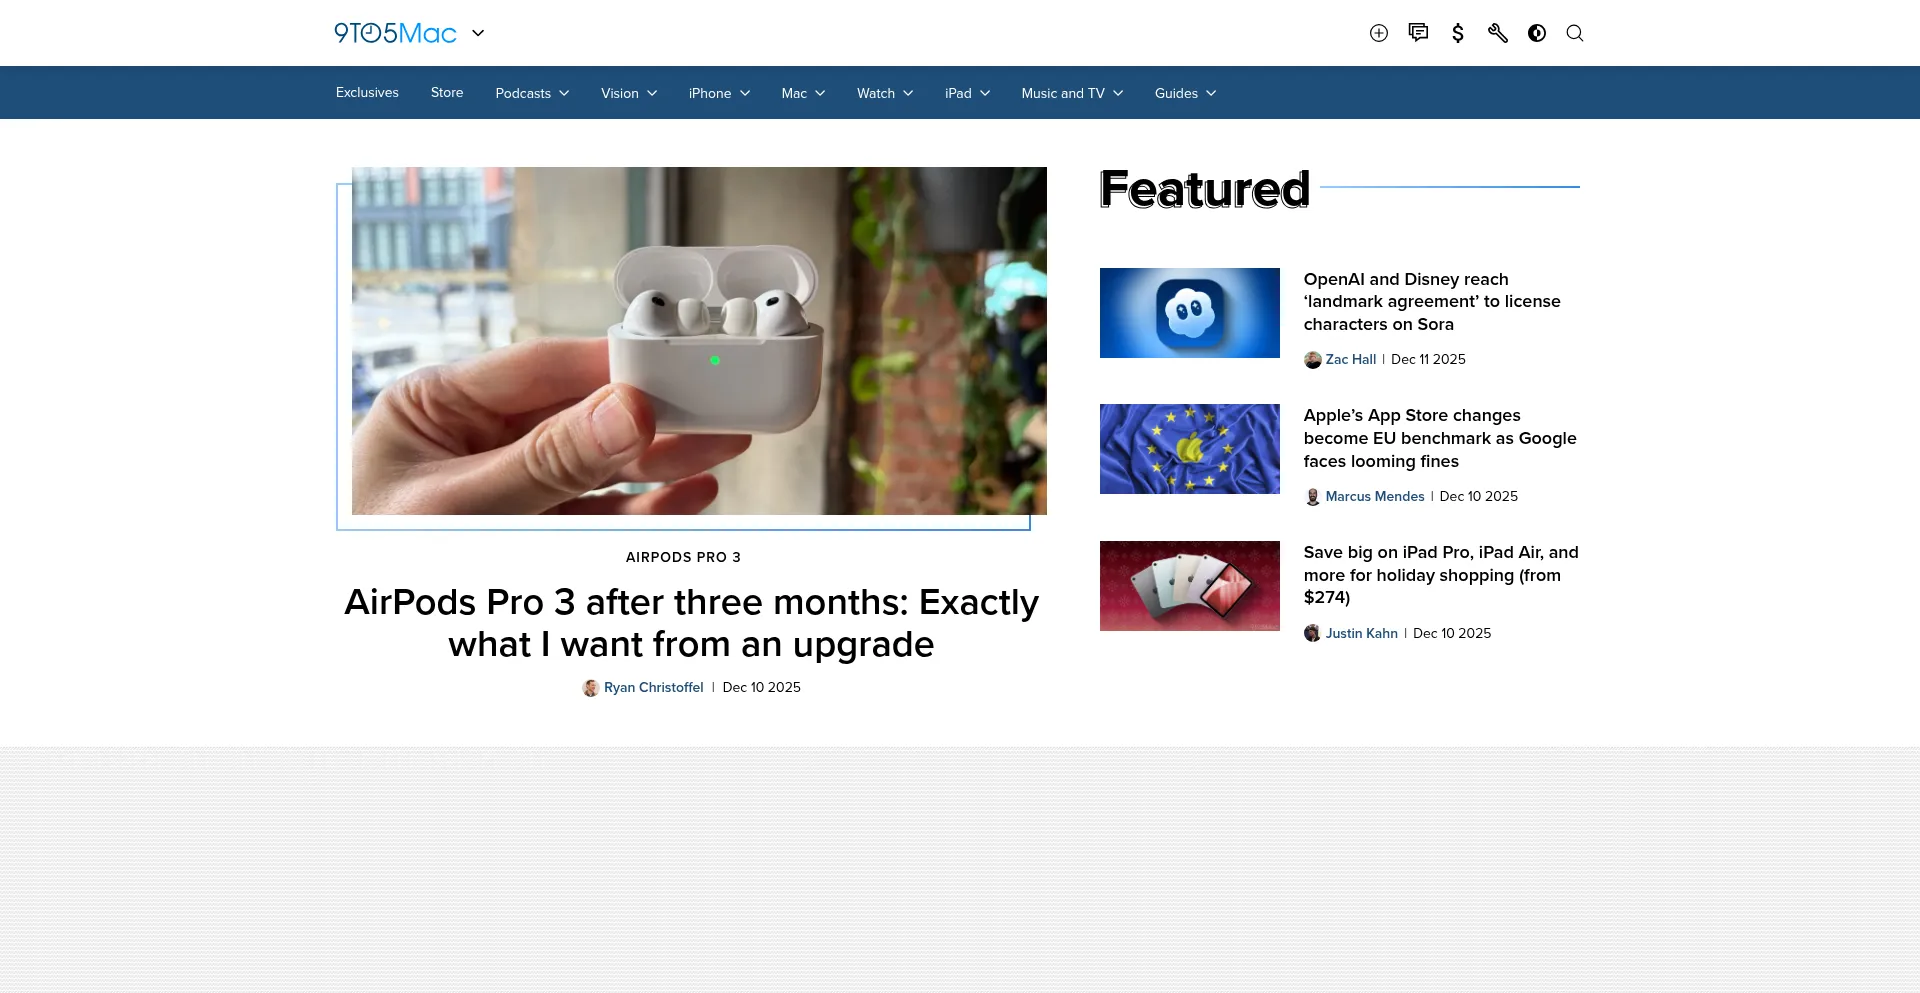The width and height of the screenshot is (1920, 993).
Task: Click the iPad deals red thumbnail
Action: pos(1190,586)
